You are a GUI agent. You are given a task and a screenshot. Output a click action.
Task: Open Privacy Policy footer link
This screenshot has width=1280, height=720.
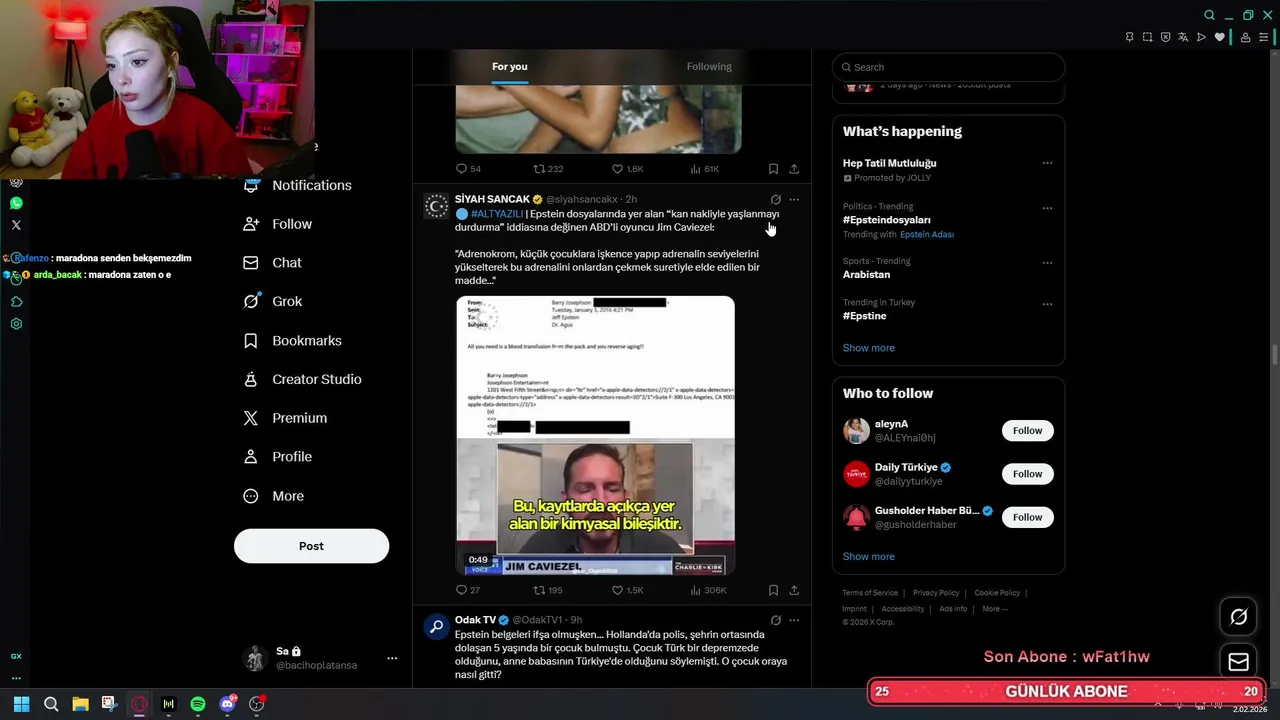click(936, 593)
